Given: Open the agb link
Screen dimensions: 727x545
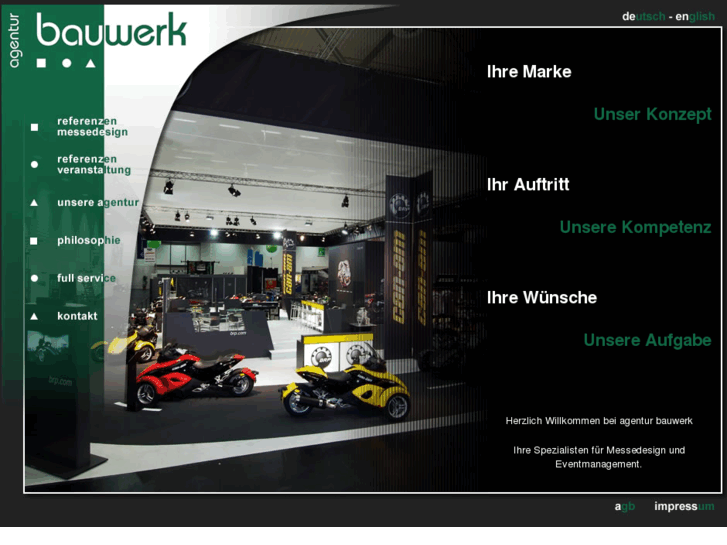Looking at the screenshot, I should (625, 507).
